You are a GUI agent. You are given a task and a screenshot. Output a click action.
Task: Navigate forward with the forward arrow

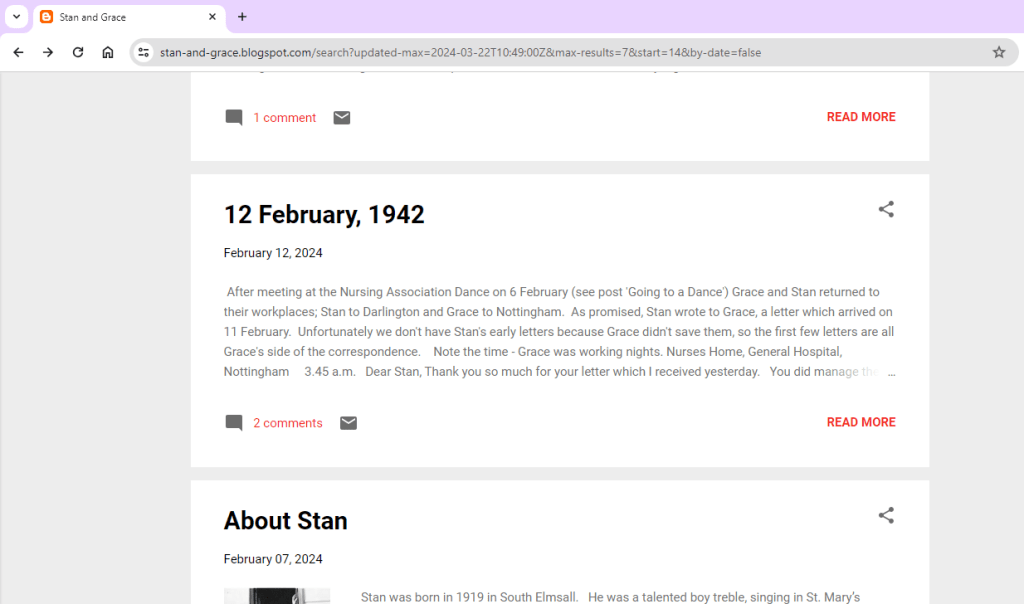[x=48, y=52]
